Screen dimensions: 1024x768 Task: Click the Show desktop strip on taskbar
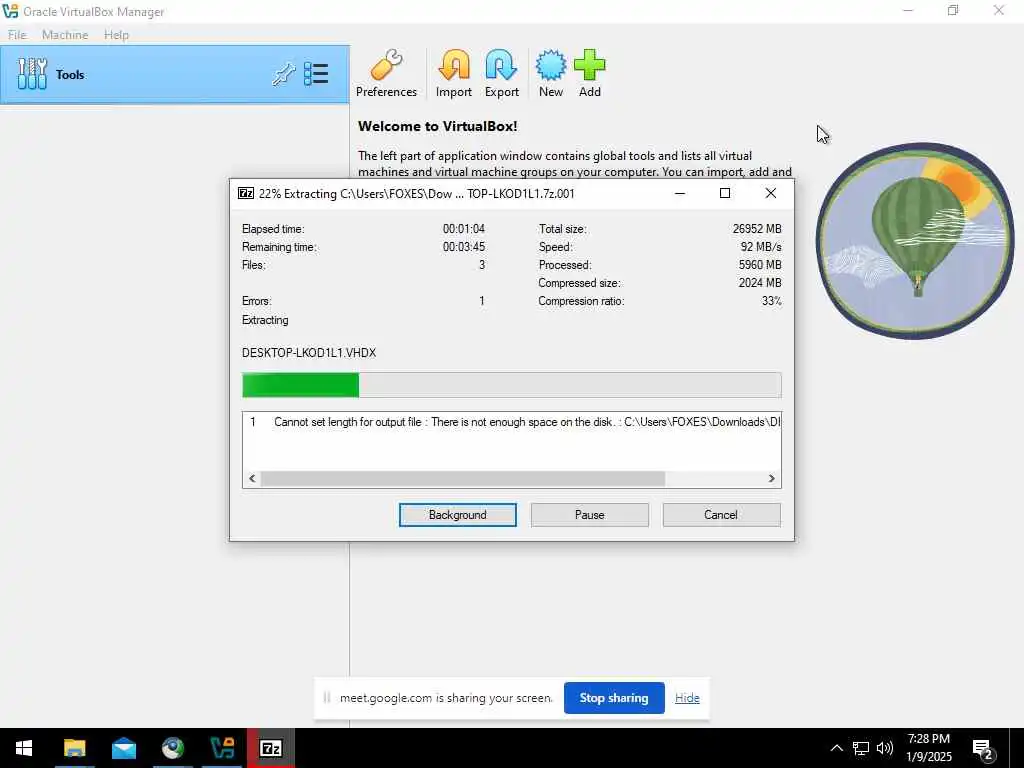click(1017, 748)
